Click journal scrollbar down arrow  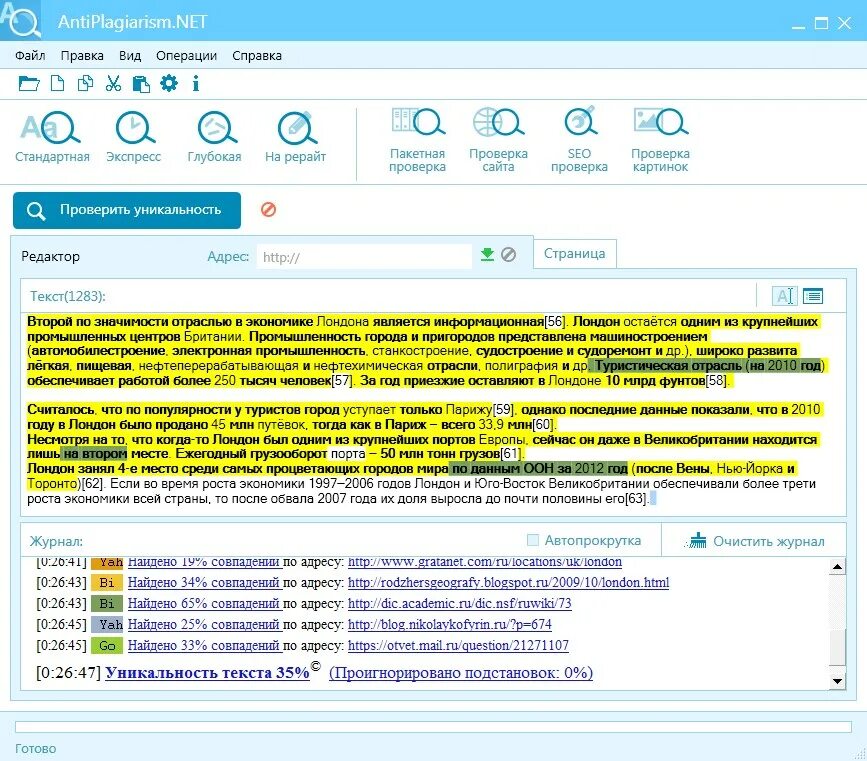point(837,681)
